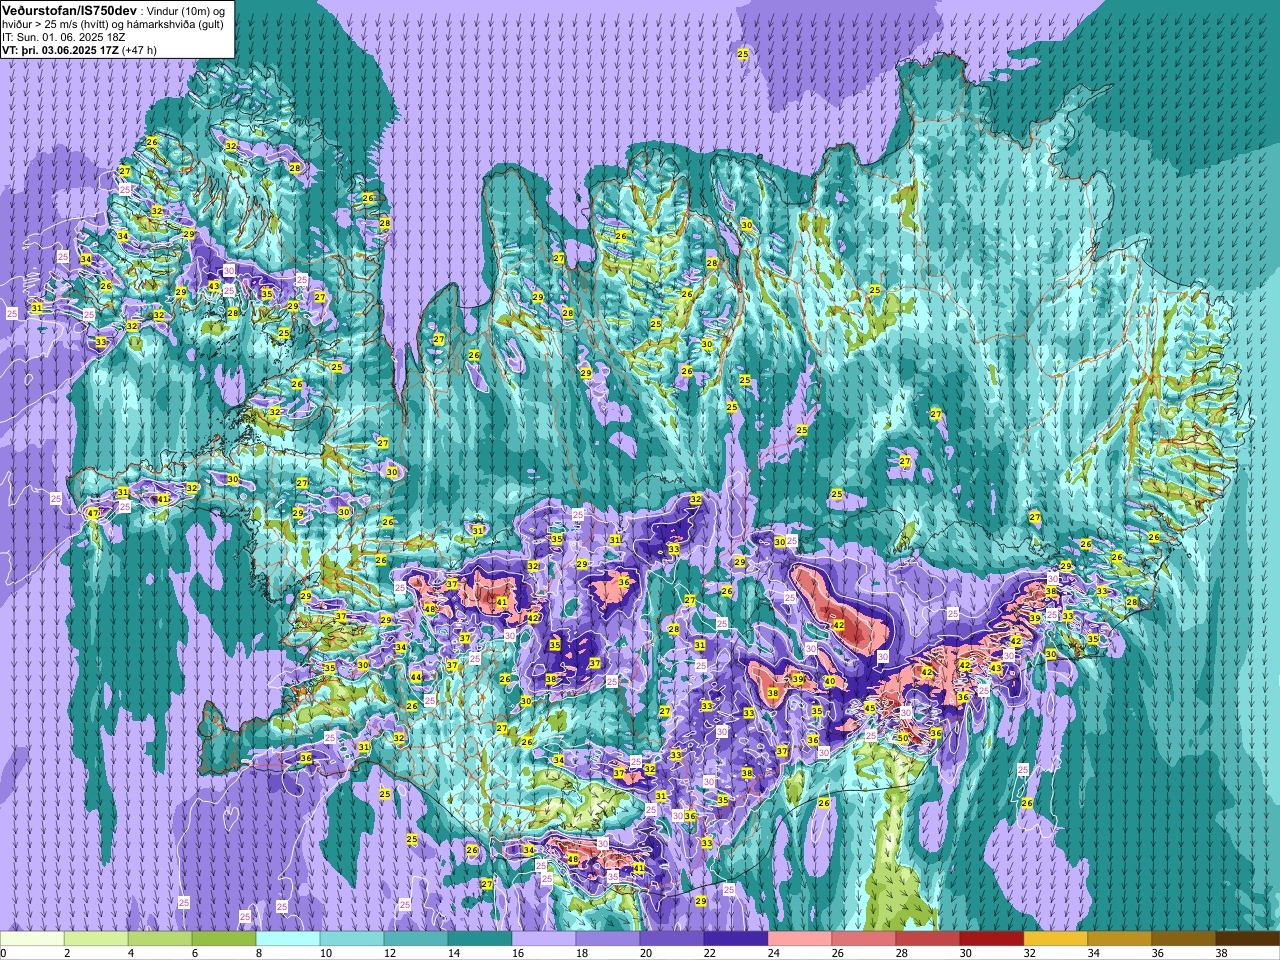Click the 8–10 m/s light cyan legend swatch
This screenshot has height=960, width=1280.
(288, 939)
